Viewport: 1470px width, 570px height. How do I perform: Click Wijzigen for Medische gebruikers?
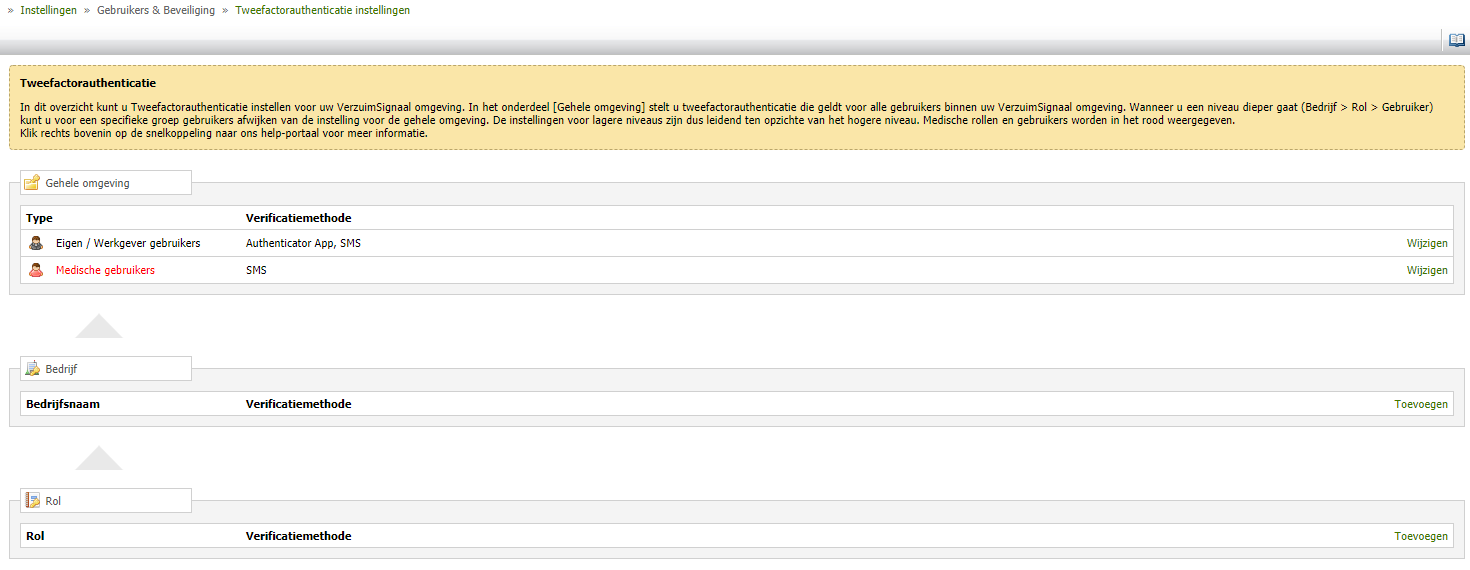1427,270
